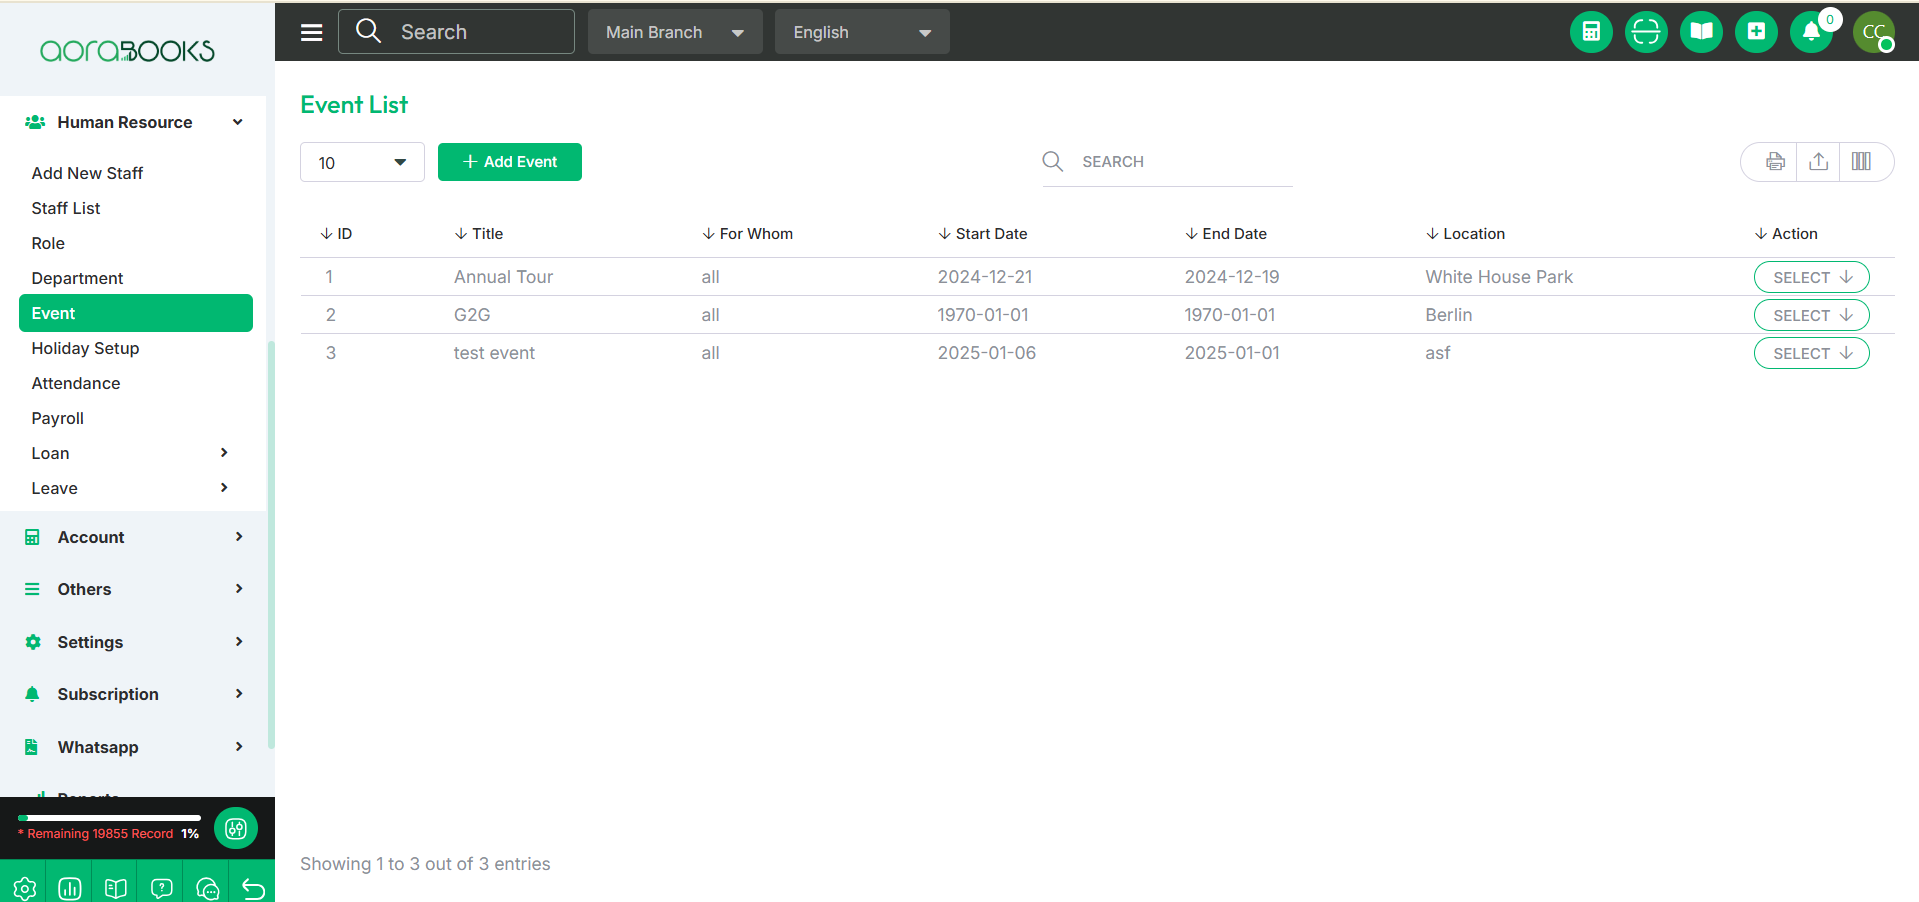Sort by ID column
This screenshot has height=902, width=1919.
[336, 234]
